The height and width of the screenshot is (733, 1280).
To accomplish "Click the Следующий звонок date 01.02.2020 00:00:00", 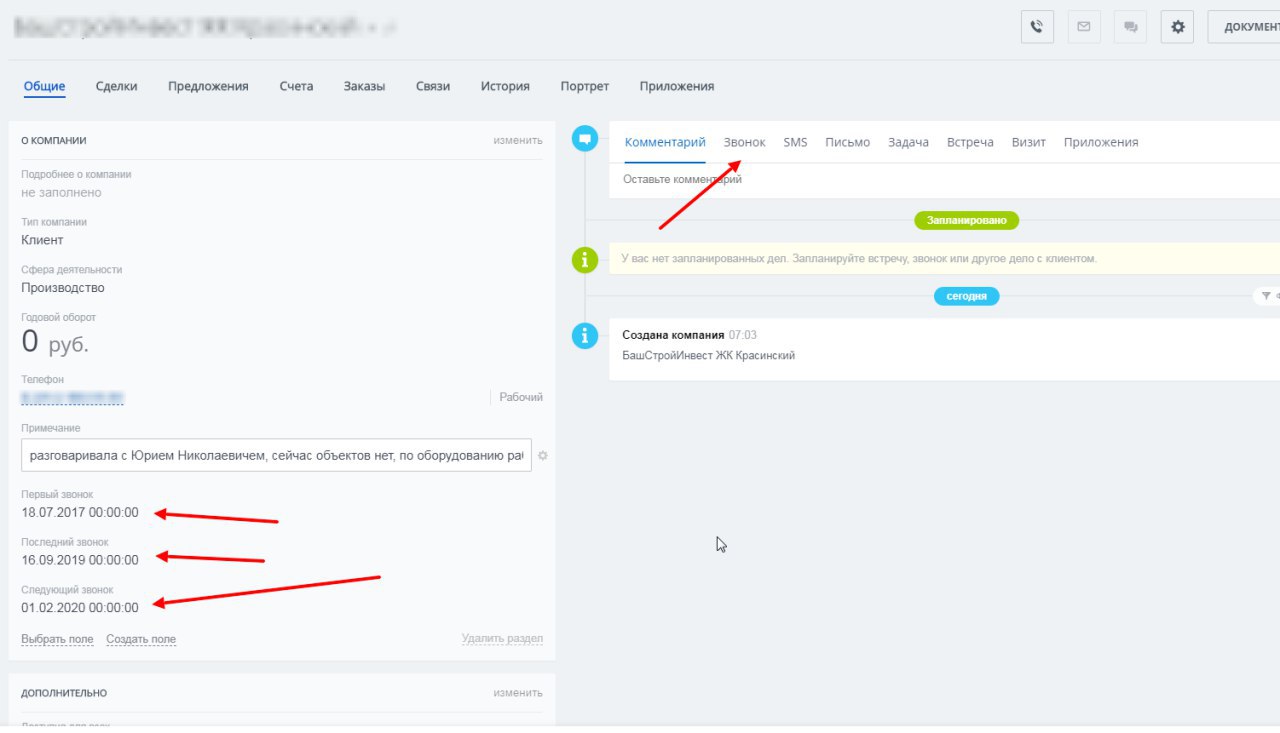I will click(80, 607).
